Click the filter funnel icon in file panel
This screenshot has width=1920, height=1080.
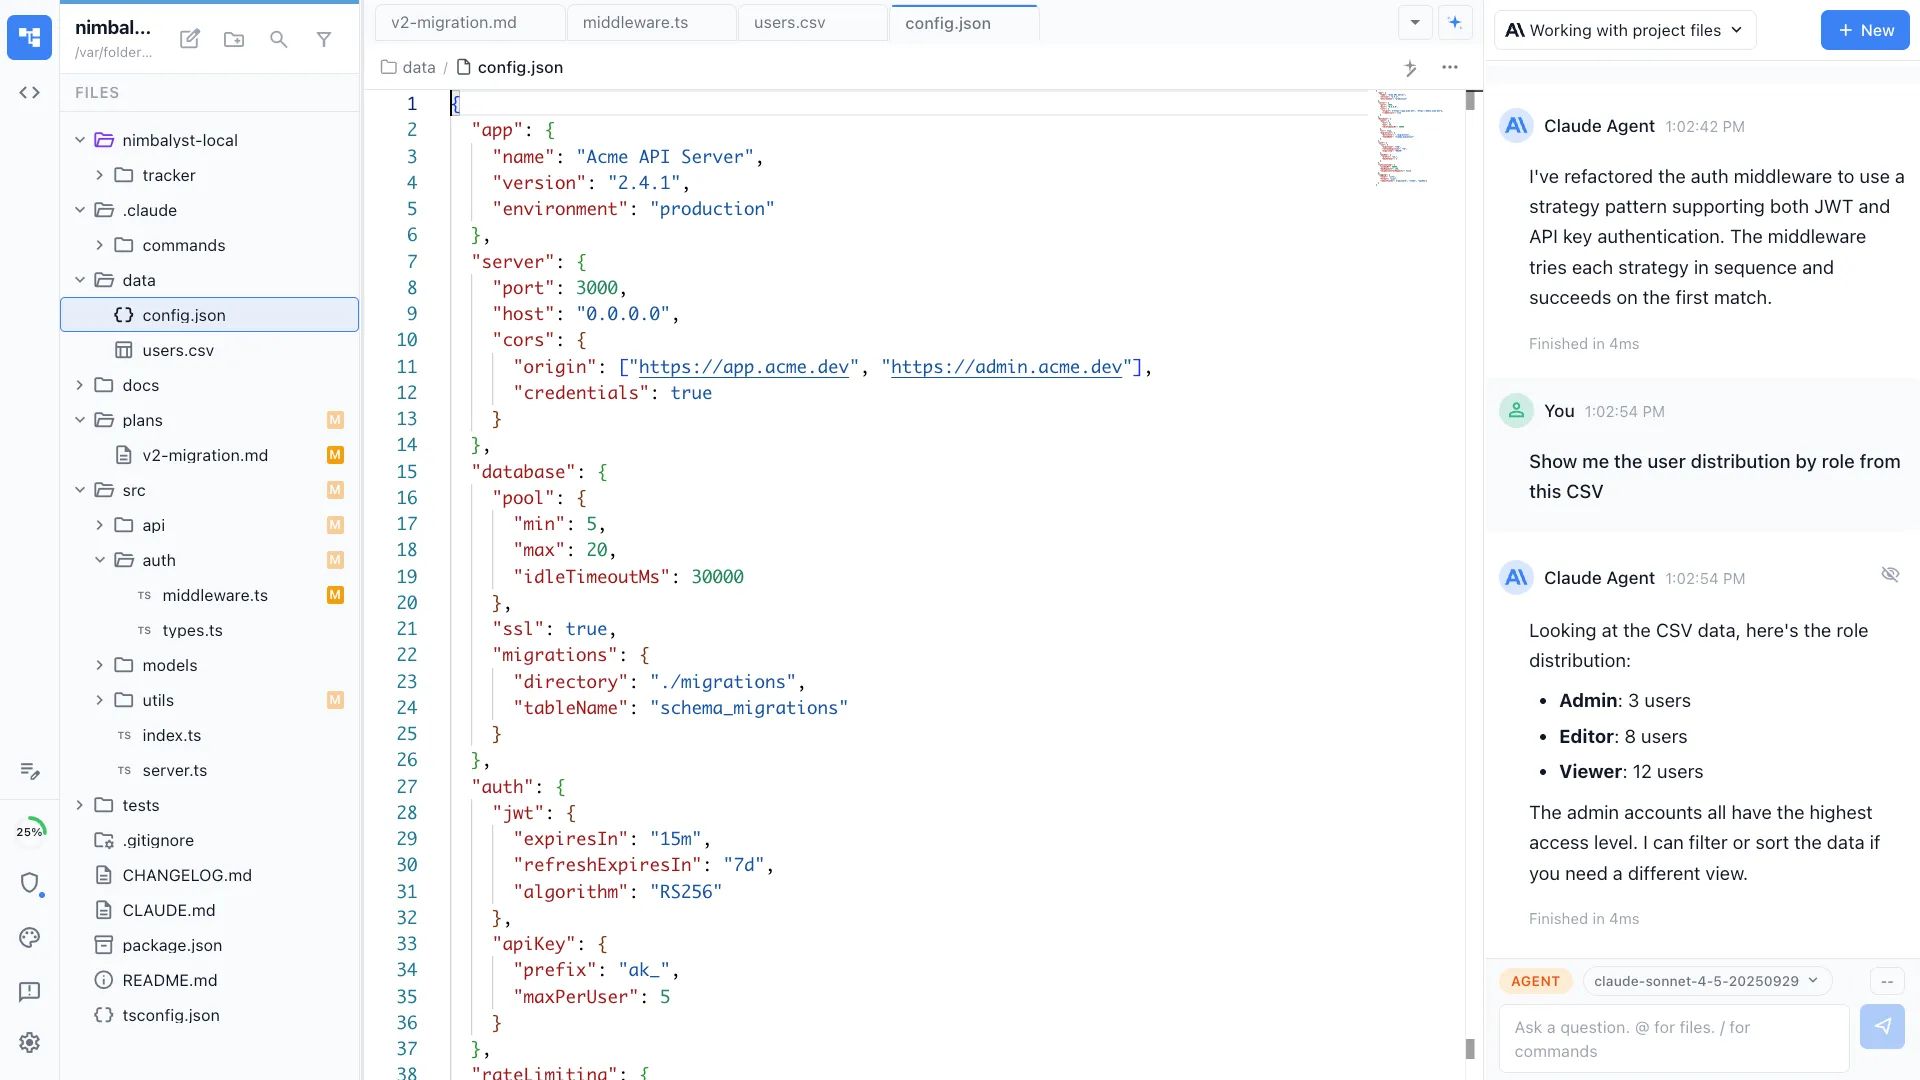(324, 39)
